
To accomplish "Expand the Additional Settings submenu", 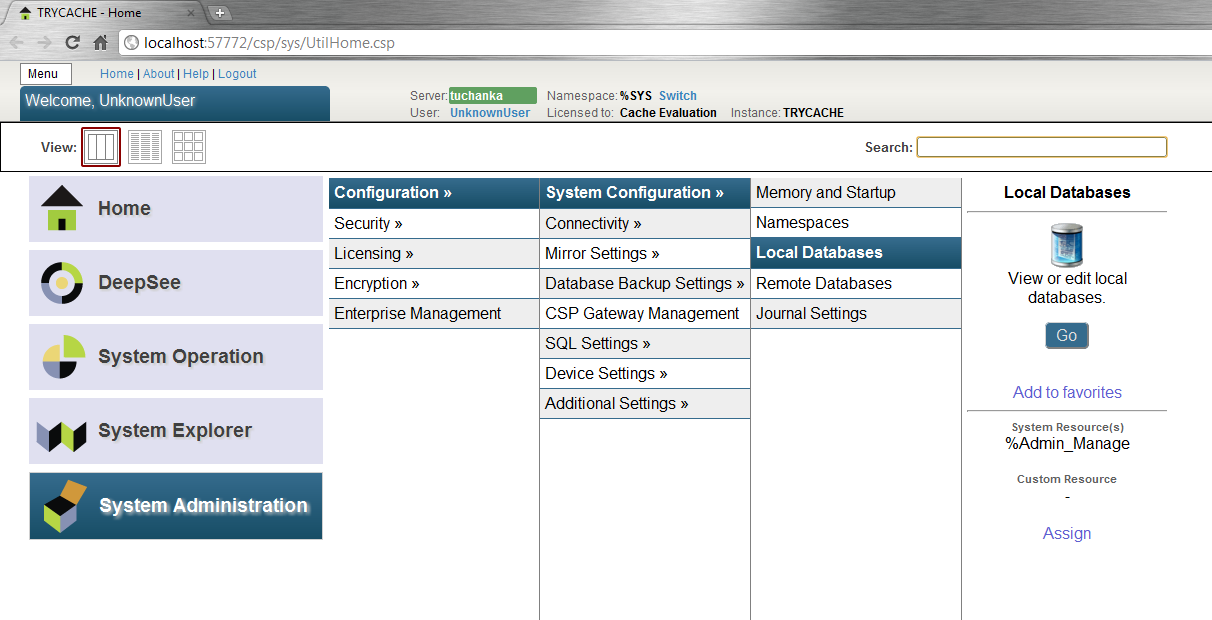I will (616, 404).
